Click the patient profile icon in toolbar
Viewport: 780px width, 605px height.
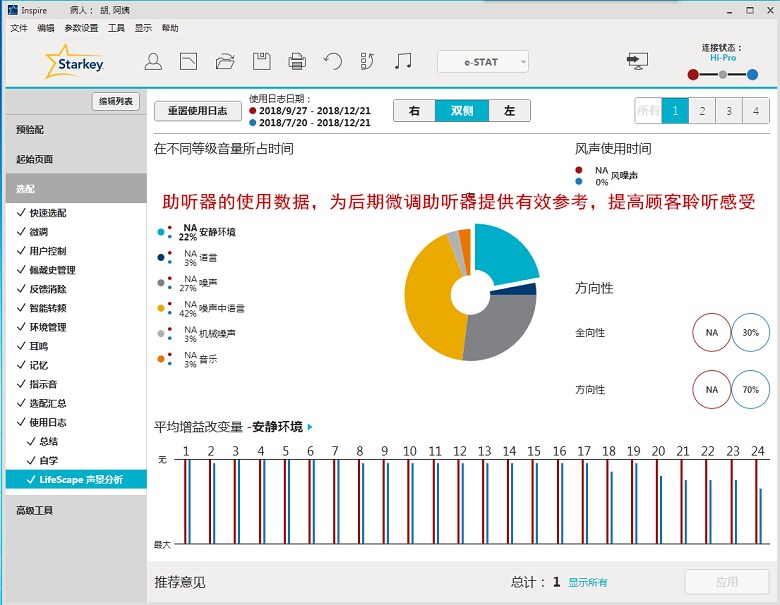click(x=153, y=61)
